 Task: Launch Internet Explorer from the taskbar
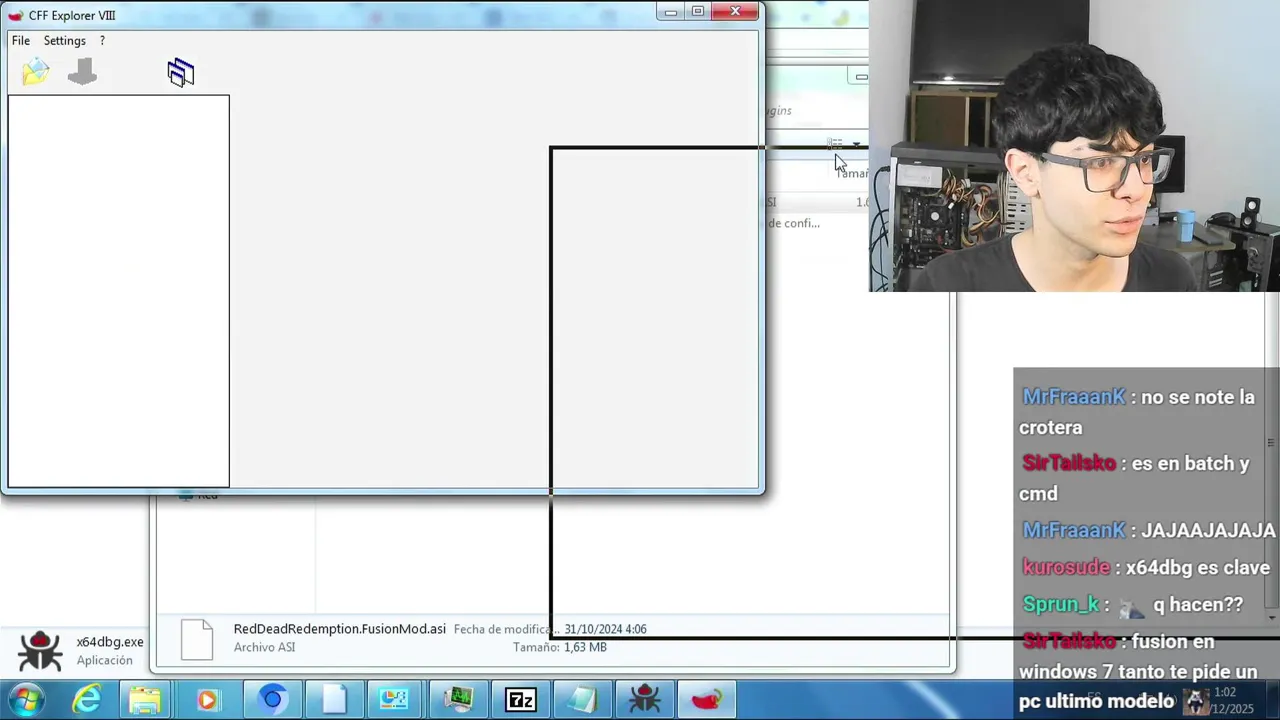point(87,700)
